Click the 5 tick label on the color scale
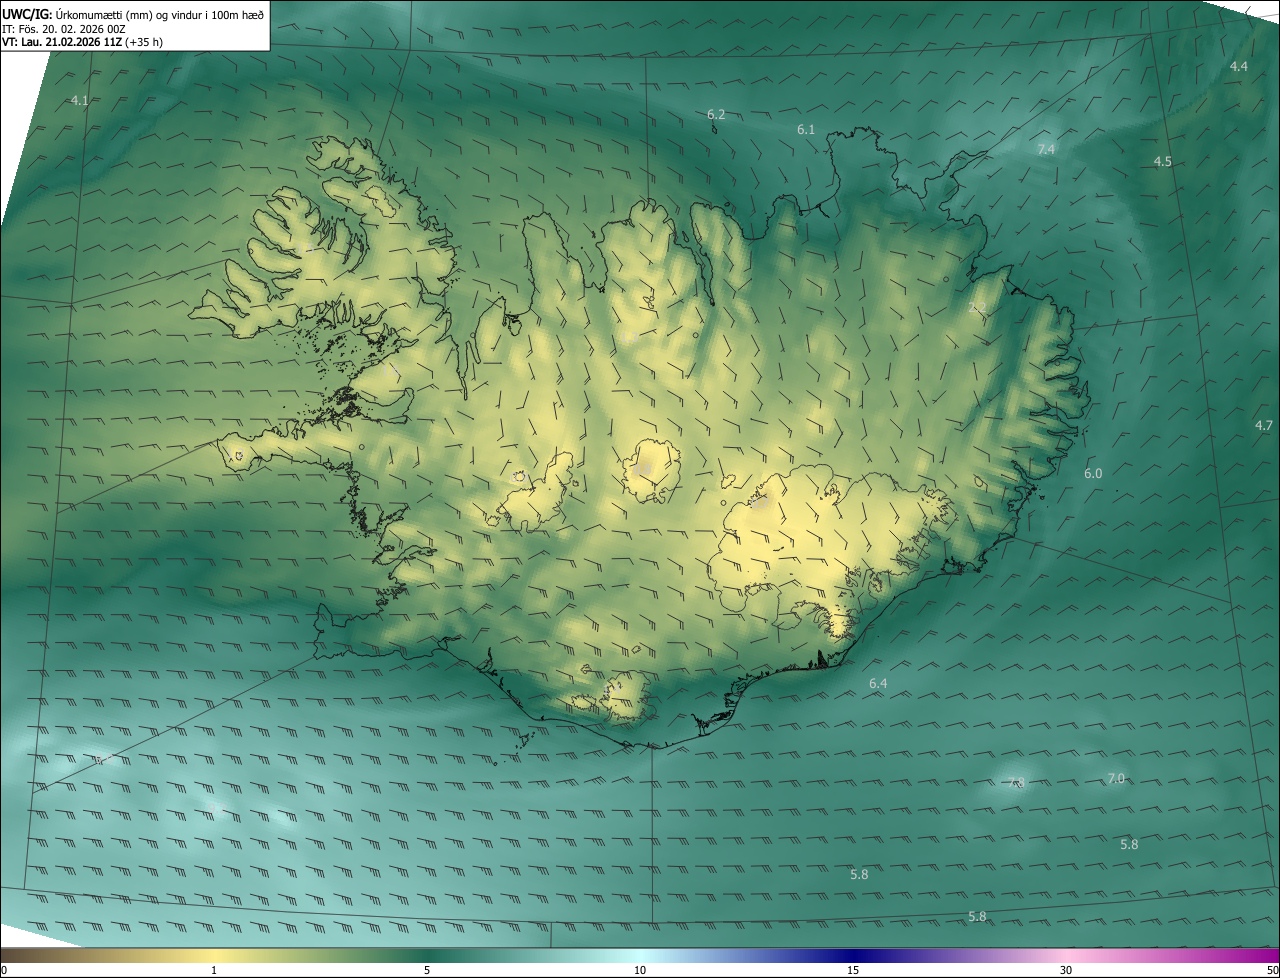Screen dimensions: 1280x978 pyautogui.click(x=427, y=971)
